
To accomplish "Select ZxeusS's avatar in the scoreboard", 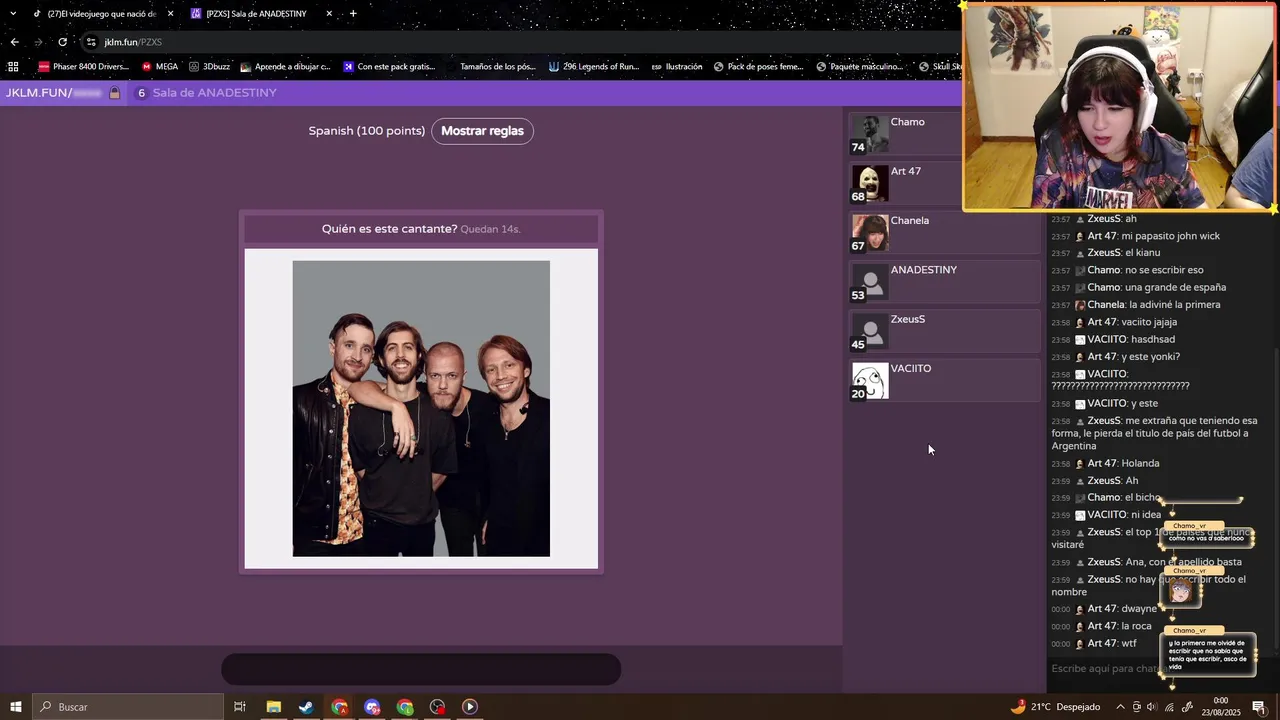I will point(870,331).
